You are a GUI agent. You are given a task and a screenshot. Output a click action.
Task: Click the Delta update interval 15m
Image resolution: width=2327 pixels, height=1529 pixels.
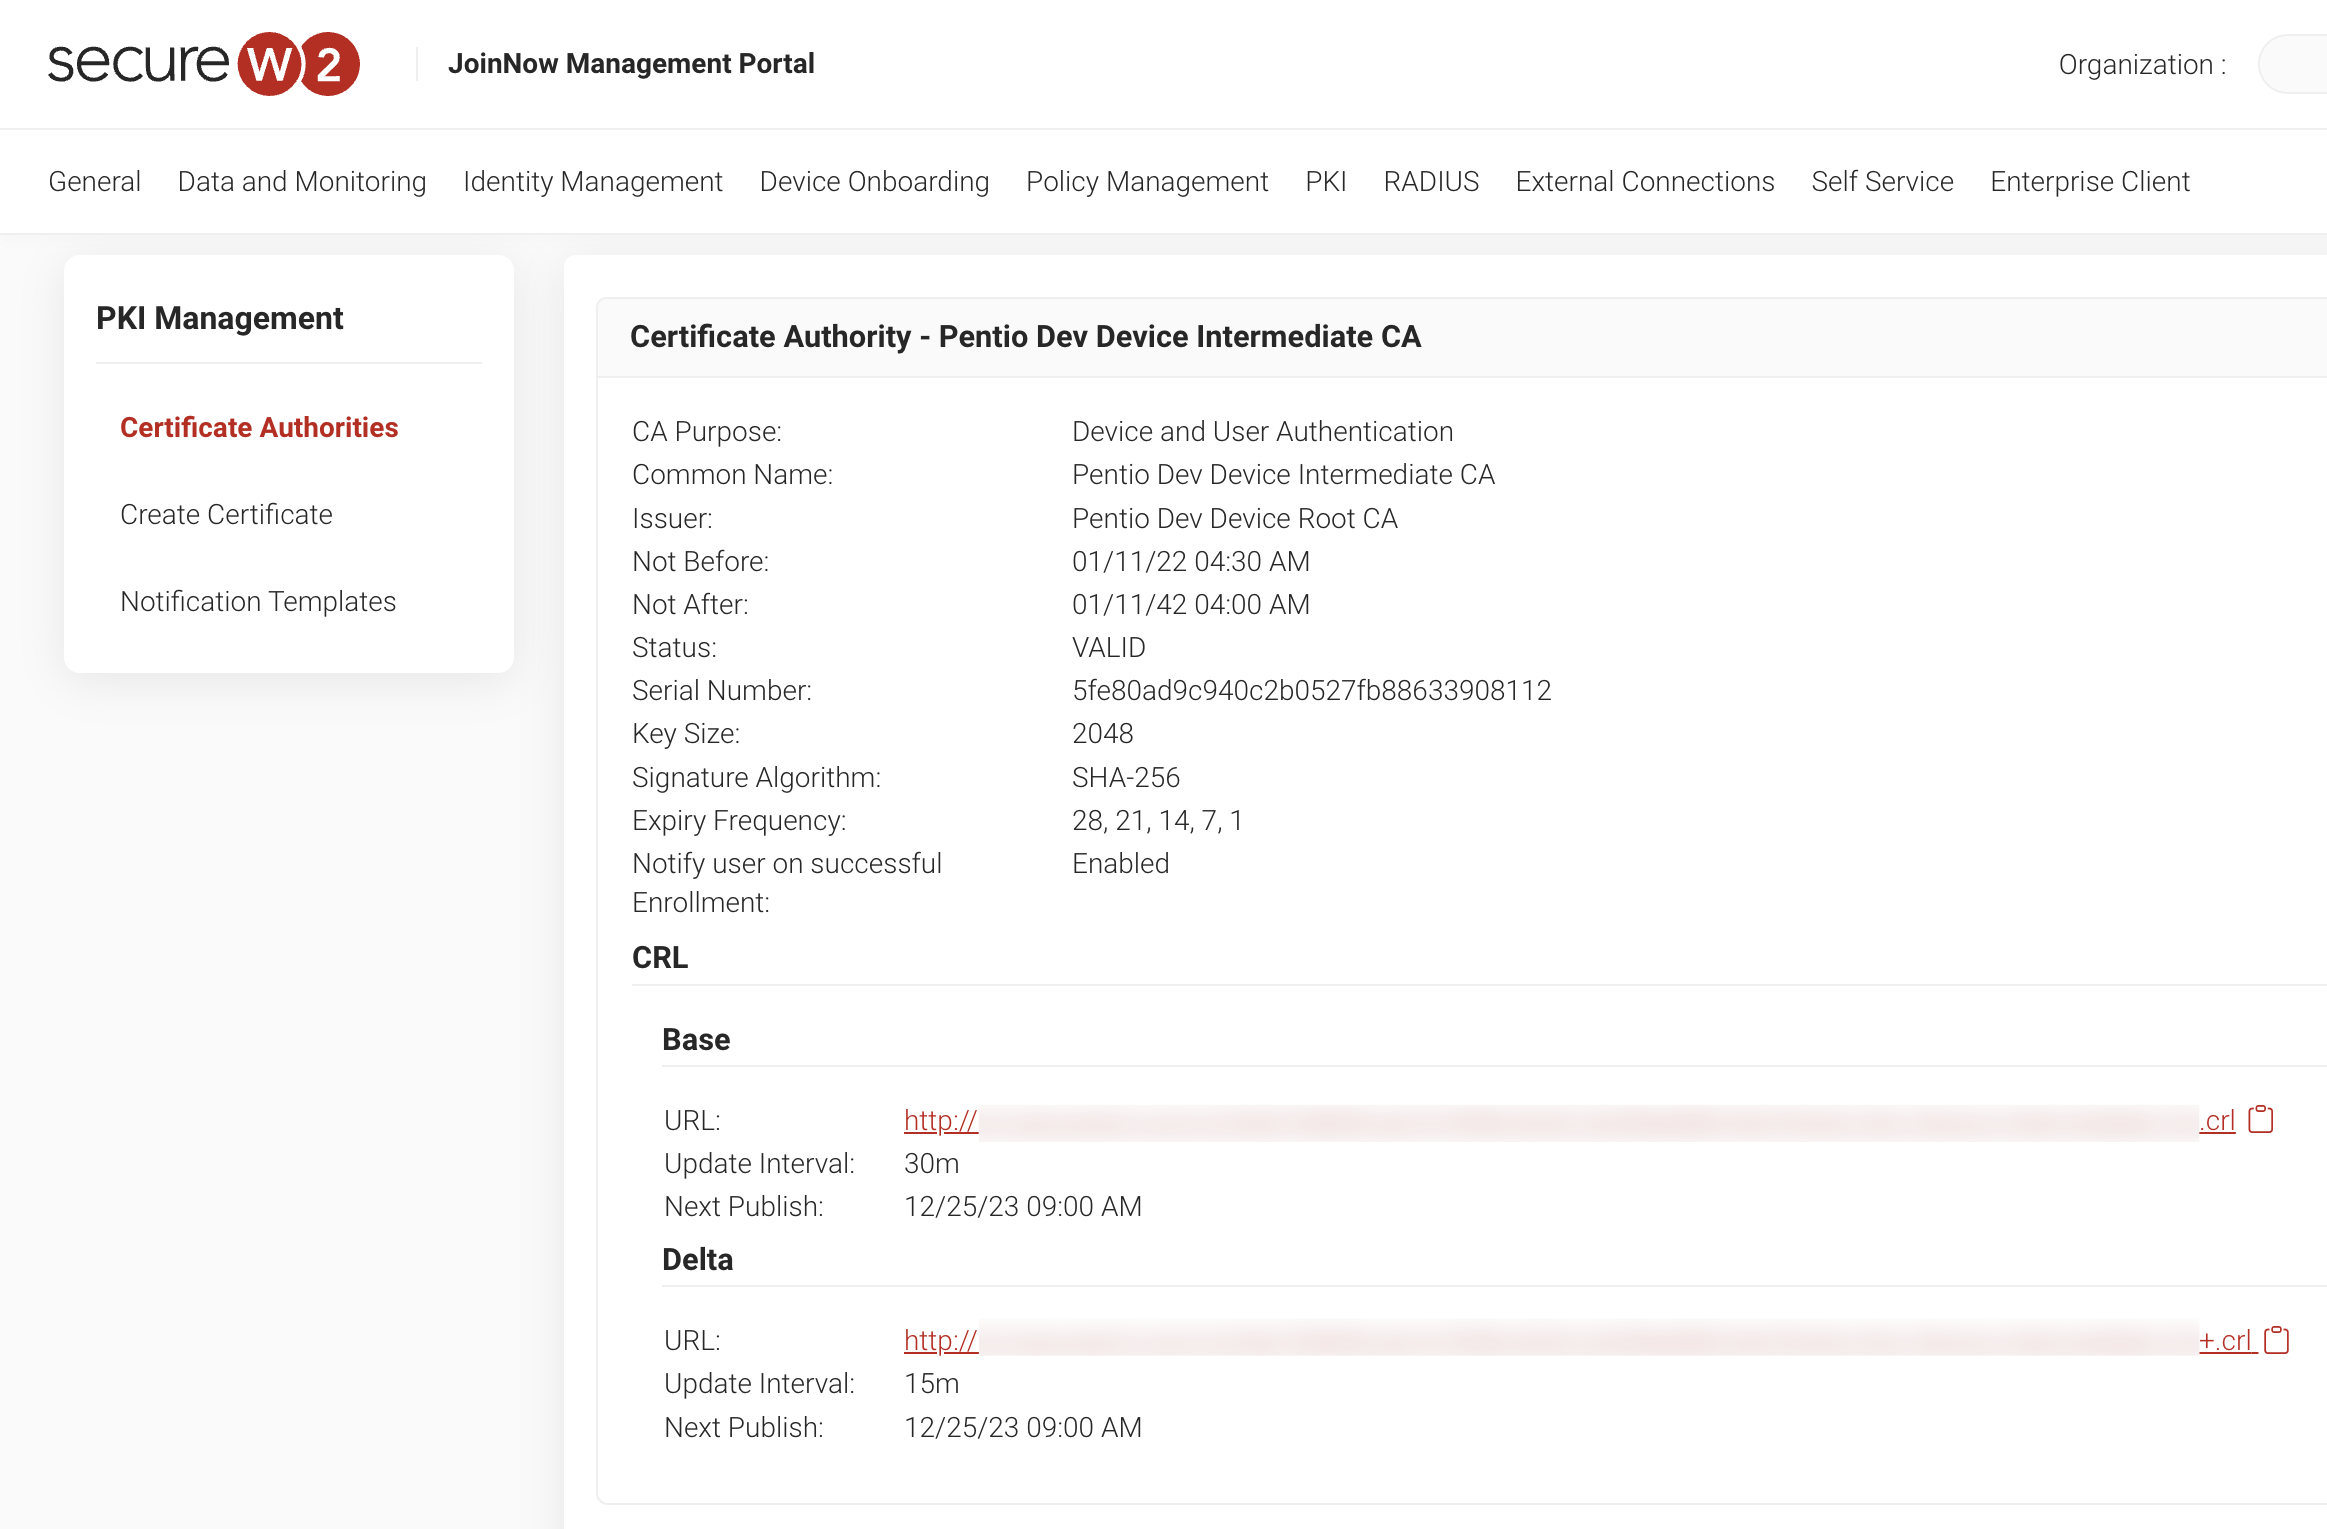[x=931, y=1383]
